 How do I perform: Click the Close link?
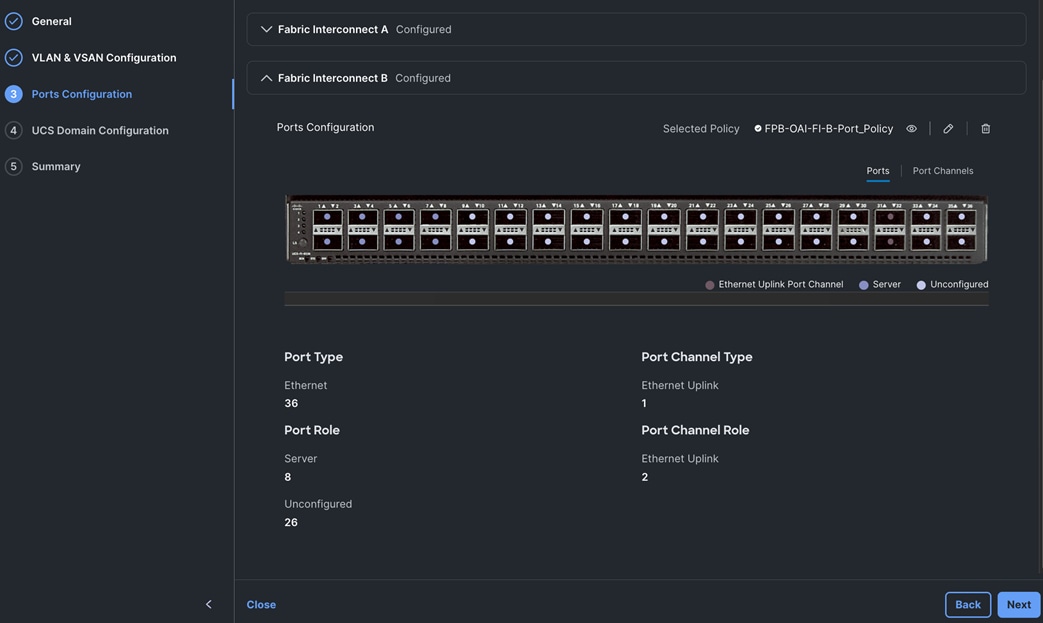261,604
